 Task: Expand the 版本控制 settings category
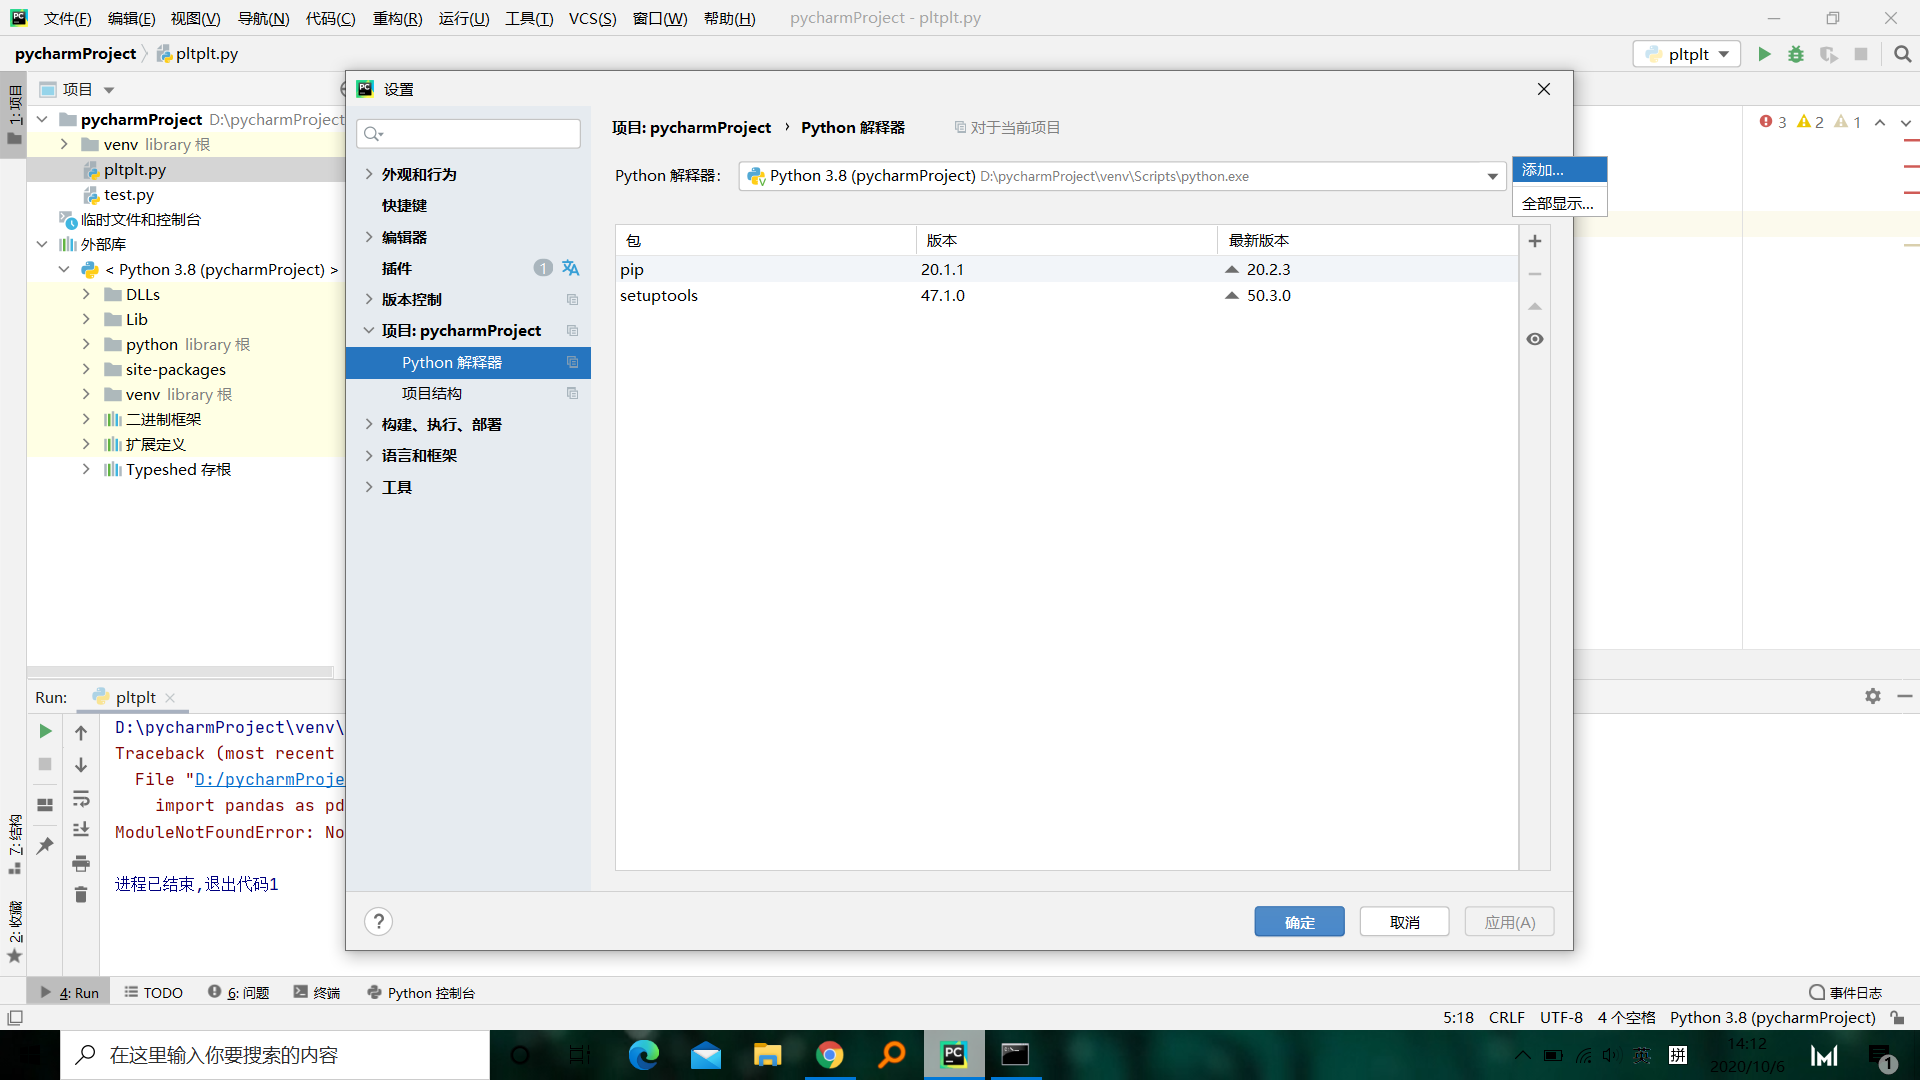[368, 299]
